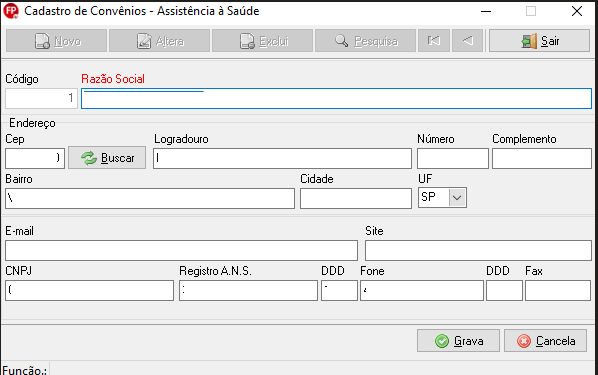Click into the Complemento field
The image size is (598, 375).
[x=542, y=158]
